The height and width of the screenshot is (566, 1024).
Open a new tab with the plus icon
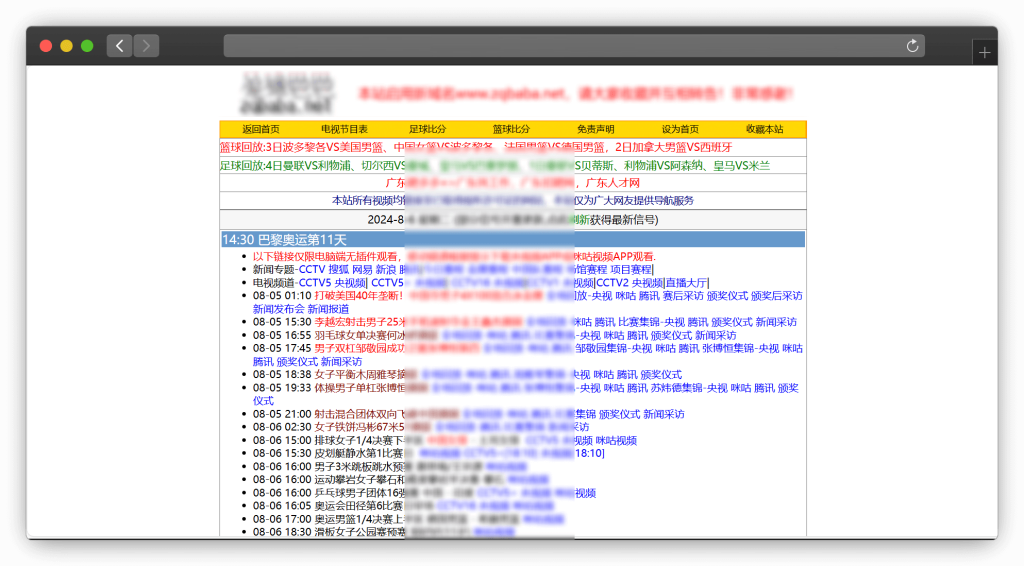[984, 53]
